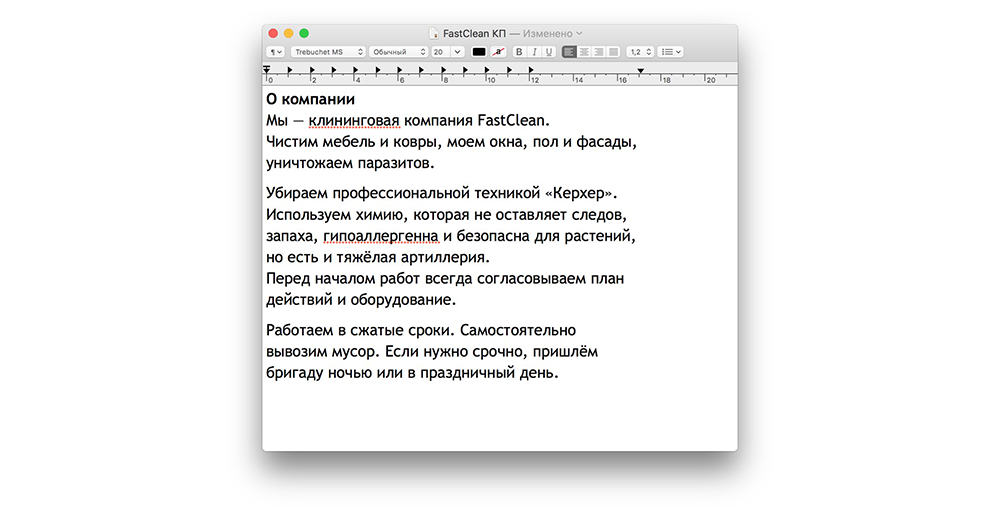Open the text highlight color button
Screen dimensions: 1000x513
499,52
